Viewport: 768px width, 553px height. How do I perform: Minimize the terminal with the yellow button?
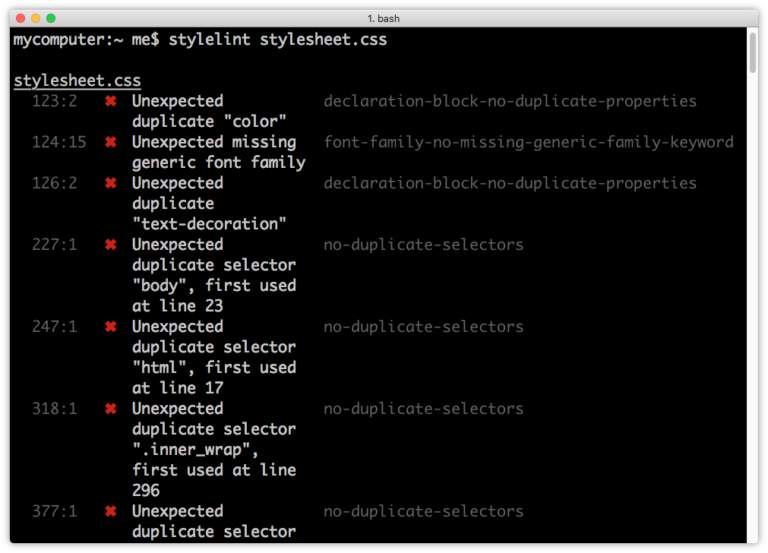[x=36, y=18]
